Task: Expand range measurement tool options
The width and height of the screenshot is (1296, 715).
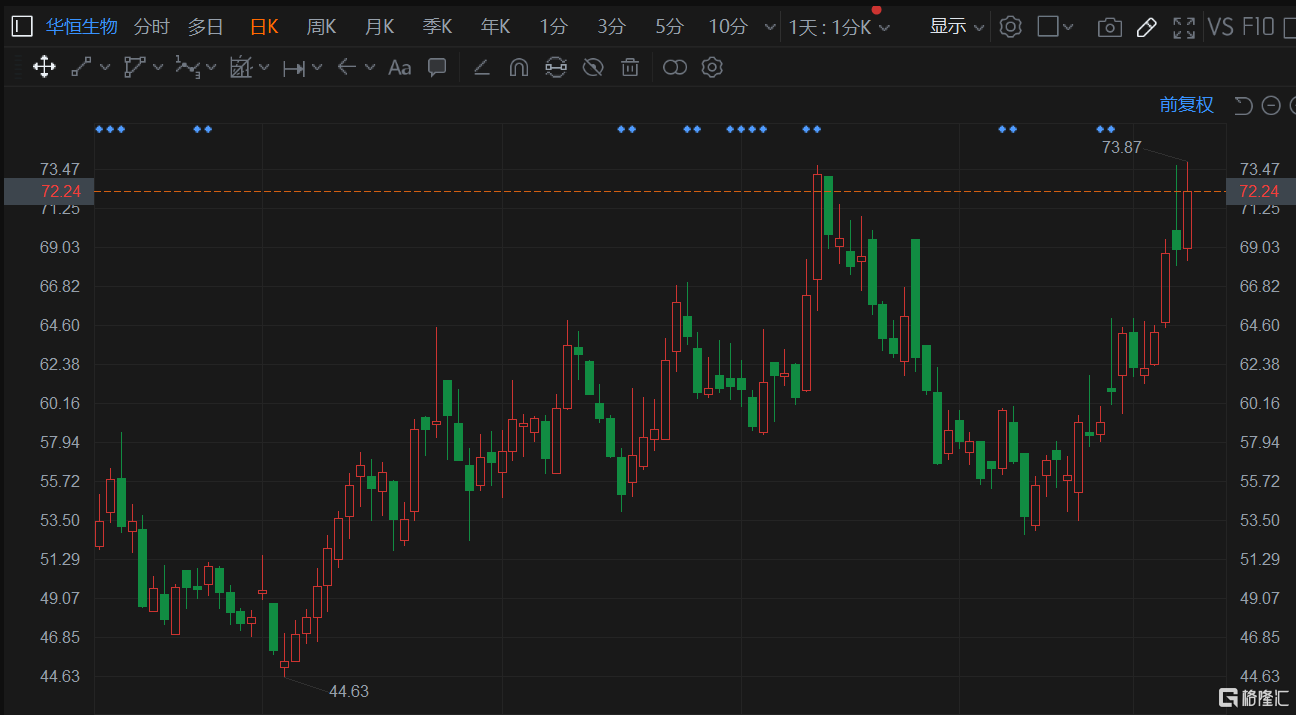Action: [x=317, y=68]
